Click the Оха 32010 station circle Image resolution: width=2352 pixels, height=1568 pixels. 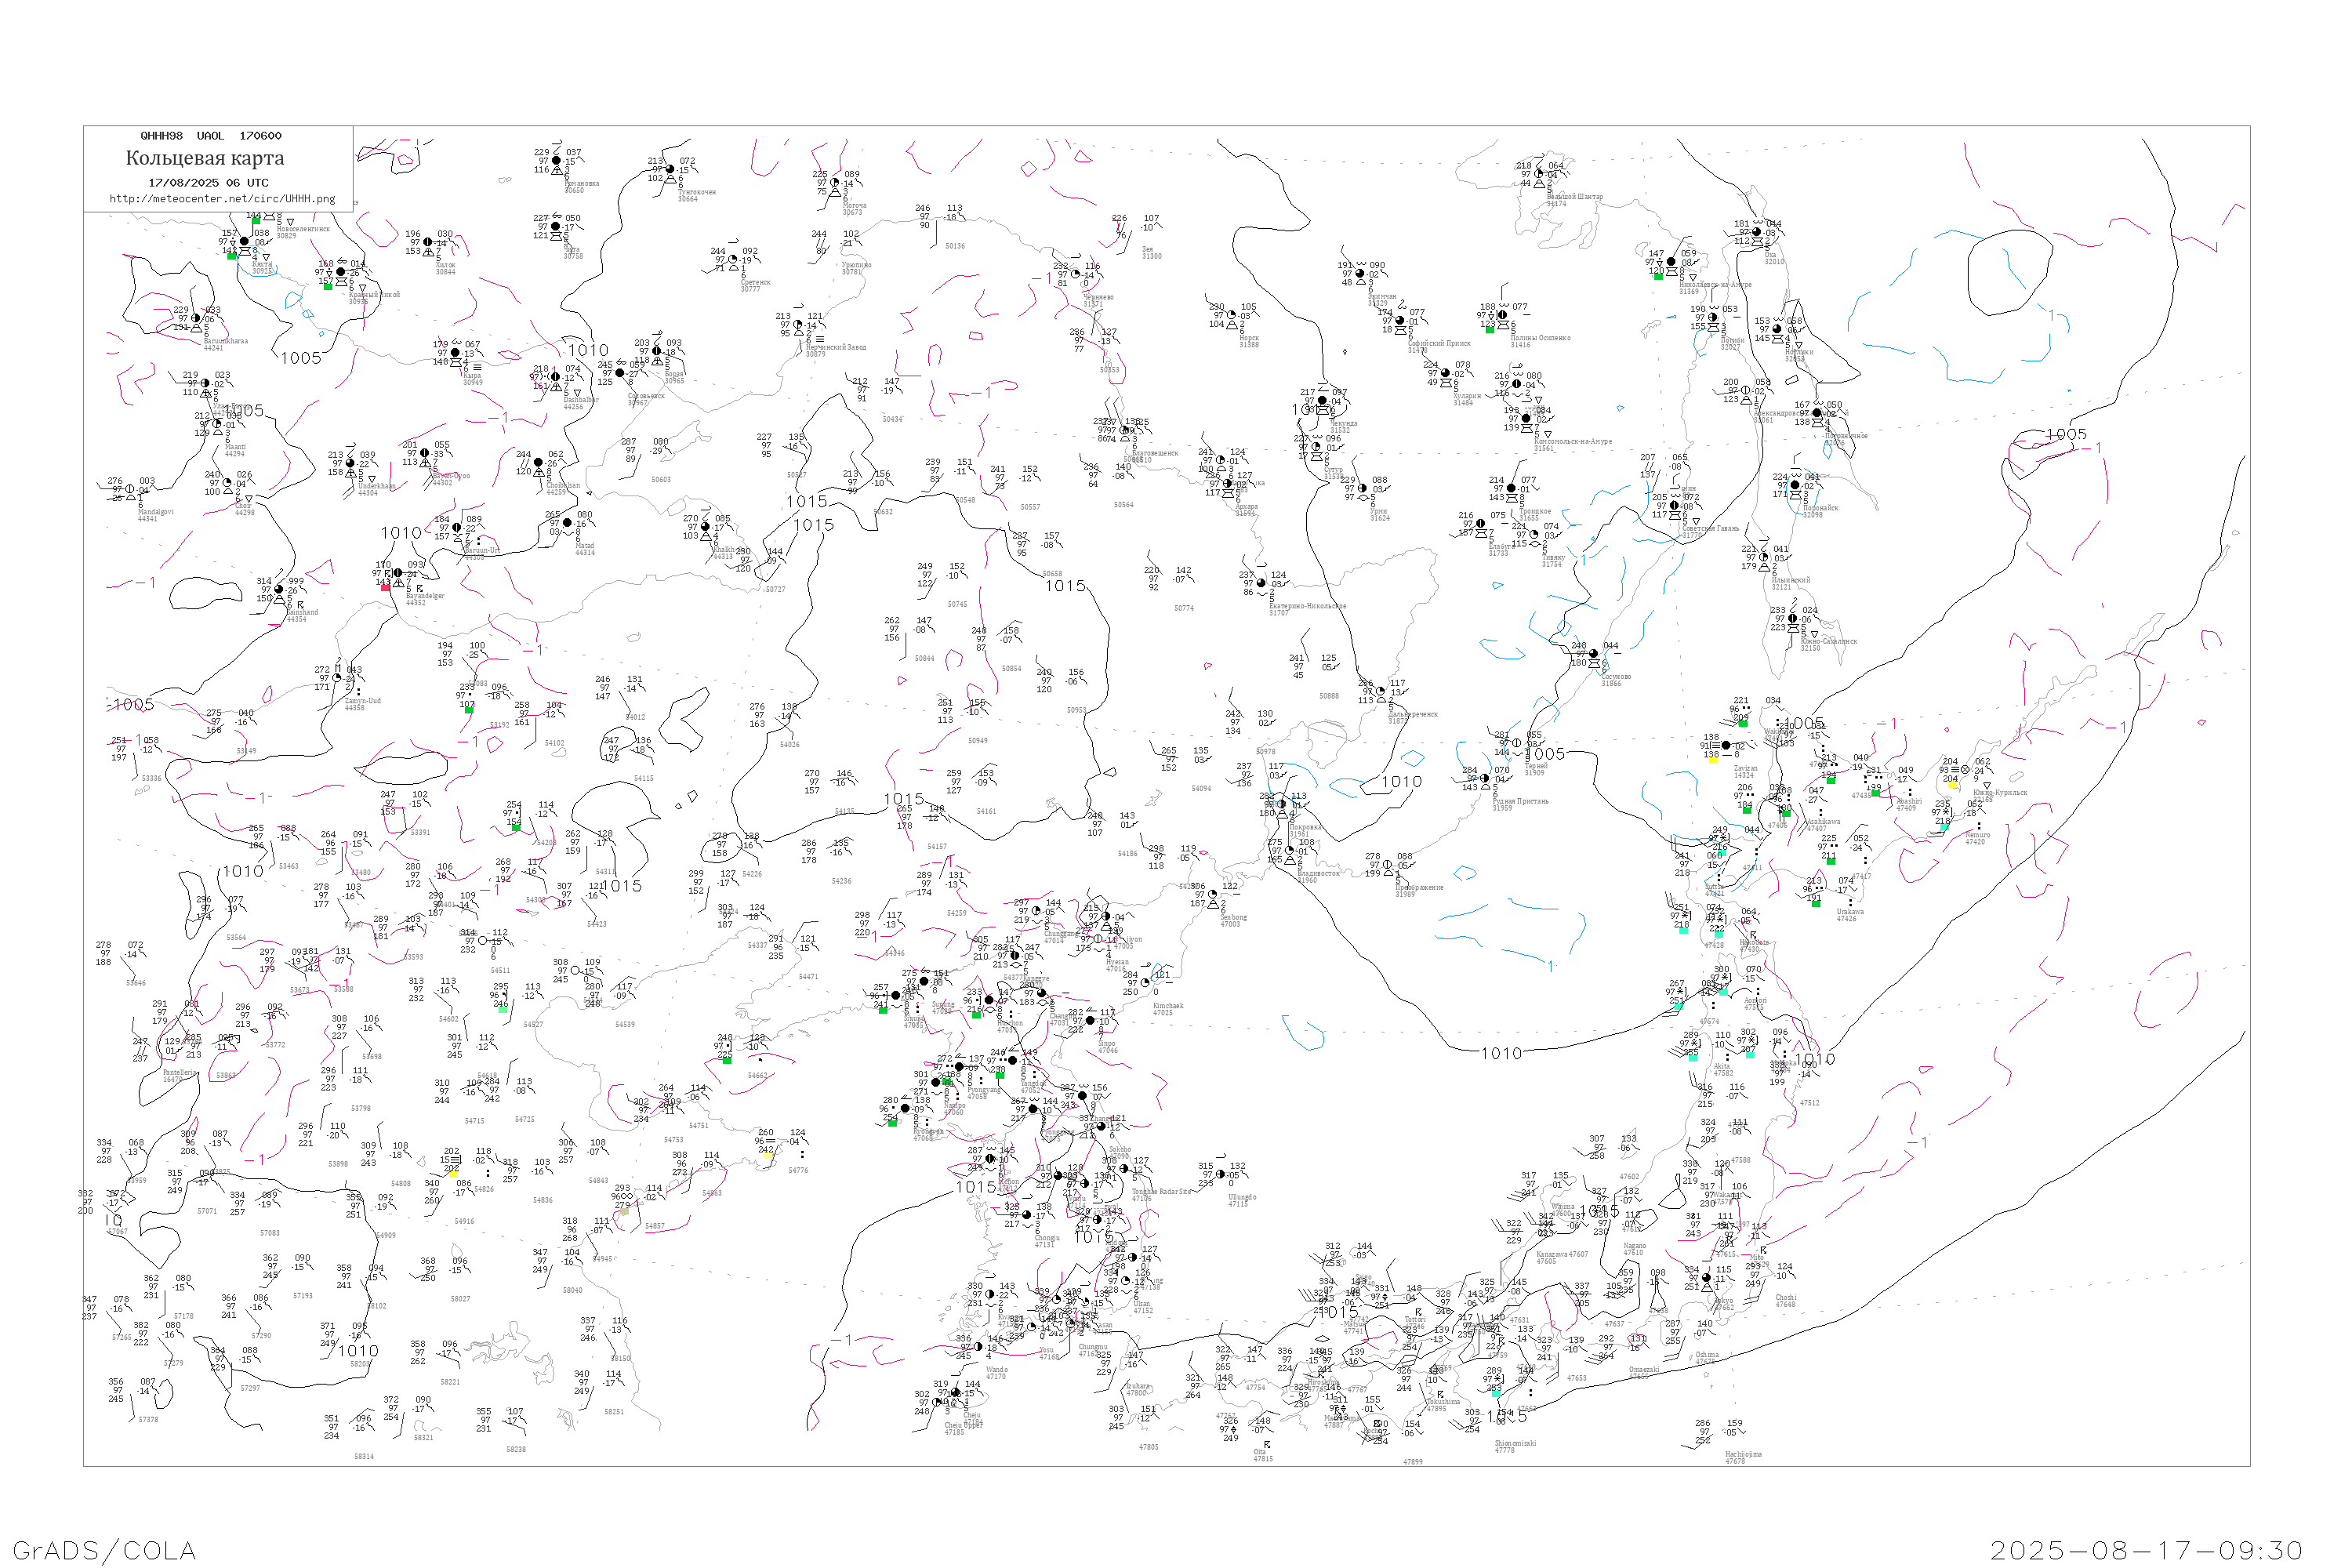[x=1757, y=232]
